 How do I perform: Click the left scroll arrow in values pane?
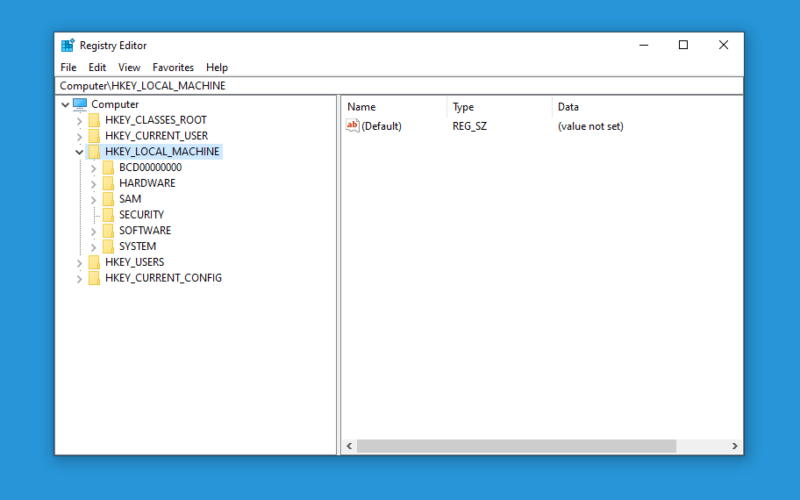tap(349, 446)
